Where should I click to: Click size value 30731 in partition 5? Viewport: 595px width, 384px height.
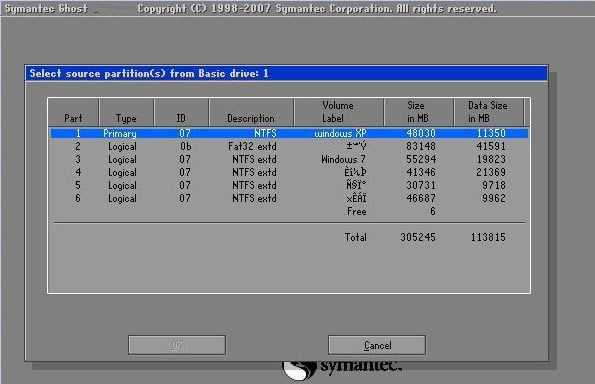click(x=421, y=185)
